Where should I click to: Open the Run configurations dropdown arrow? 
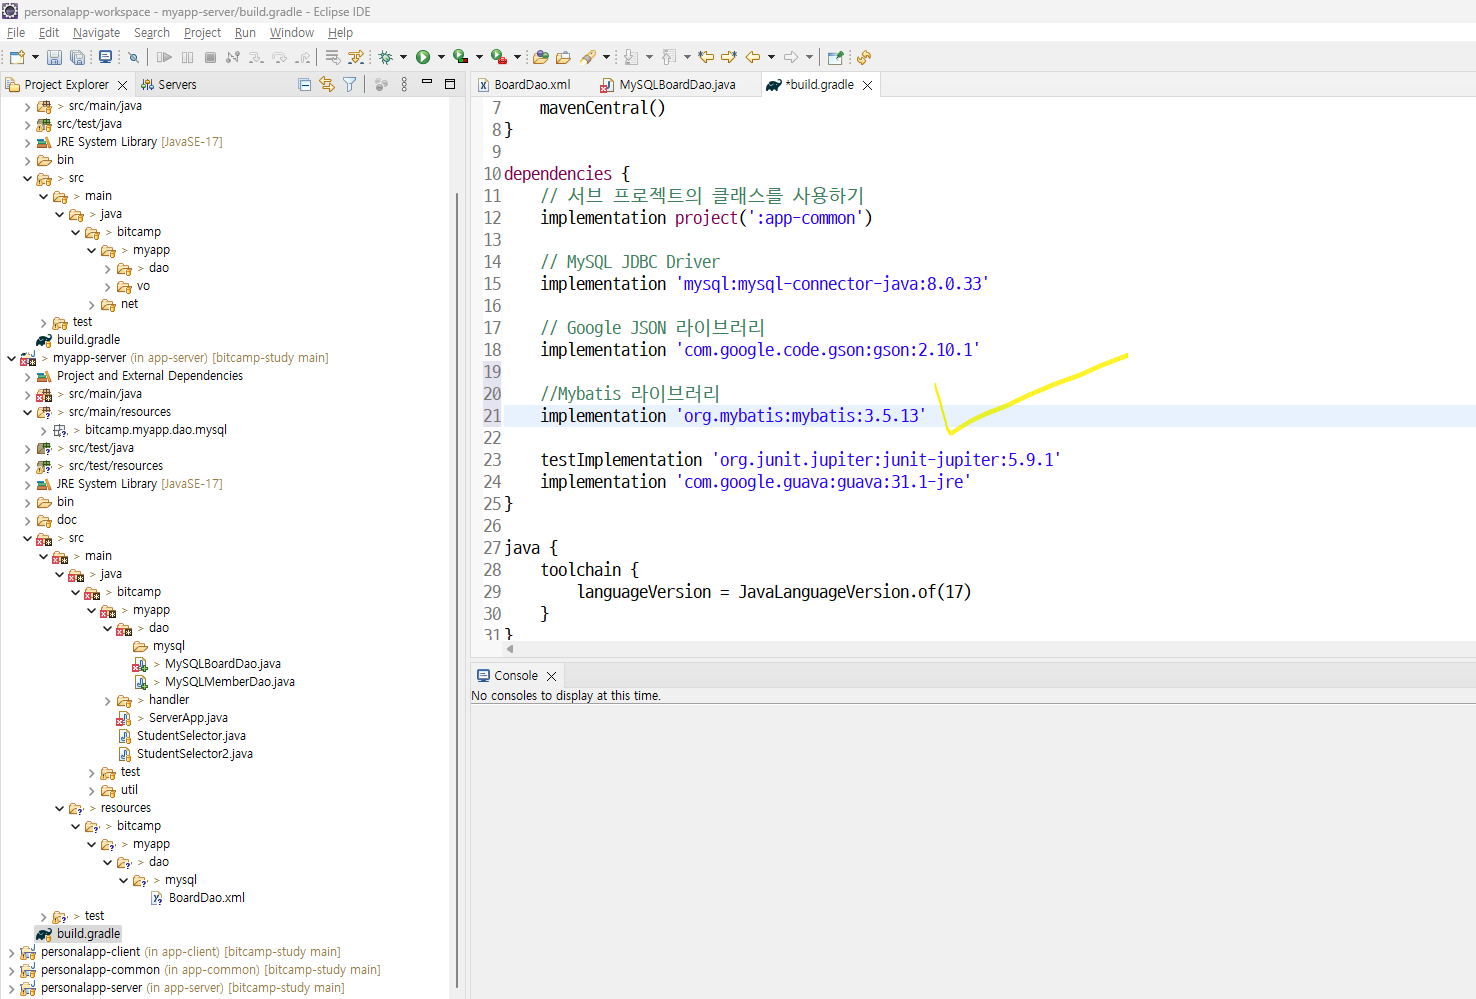[x=441, y=57]
